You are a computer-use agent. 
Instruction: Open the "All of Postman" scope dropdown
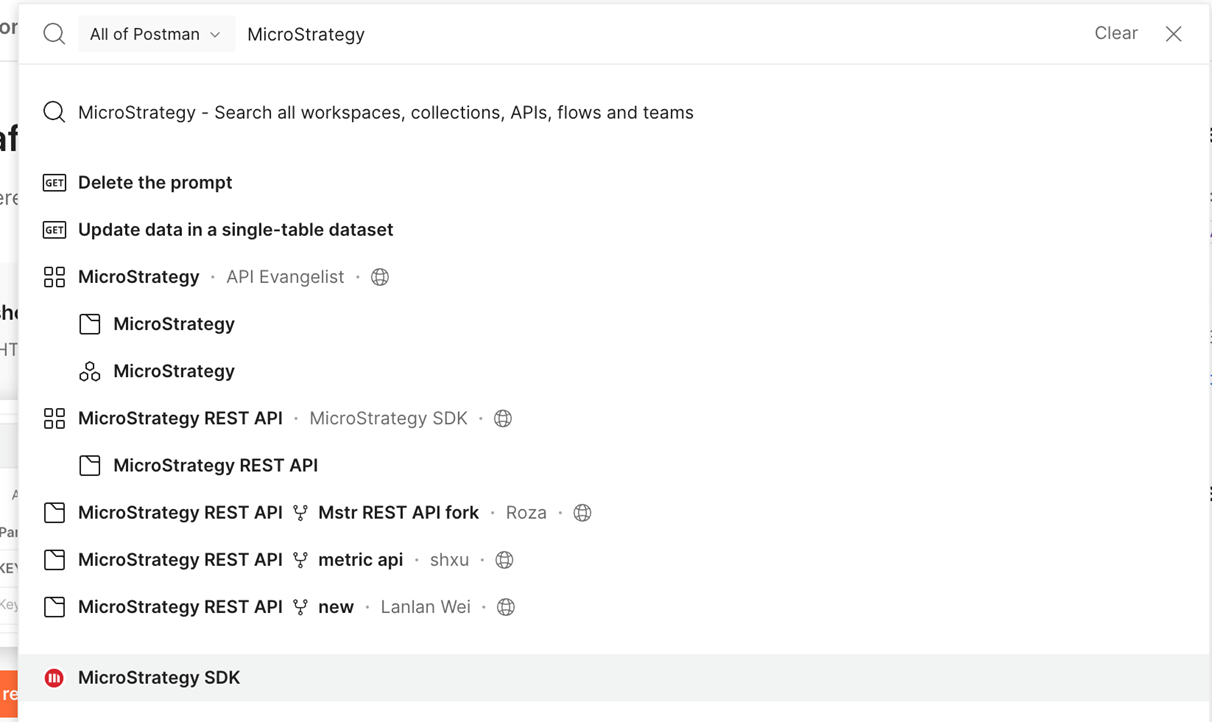tap(156, 33)
